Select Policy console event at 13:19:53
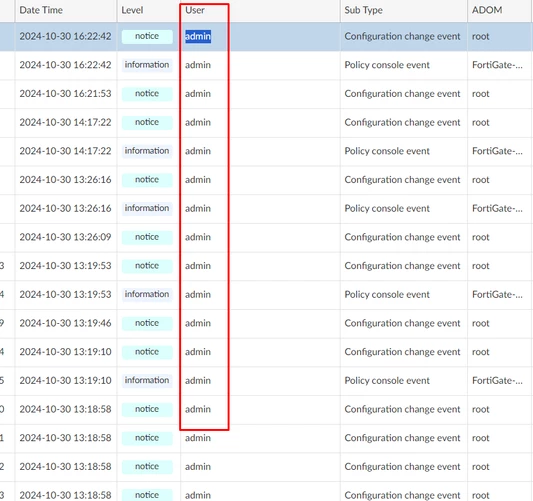The image size is (533, 501). coord(387,294)
